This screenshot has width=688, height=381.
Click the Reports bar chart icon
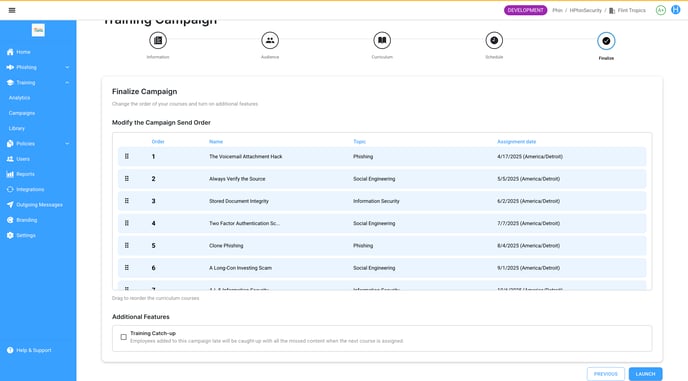(10, 174)
